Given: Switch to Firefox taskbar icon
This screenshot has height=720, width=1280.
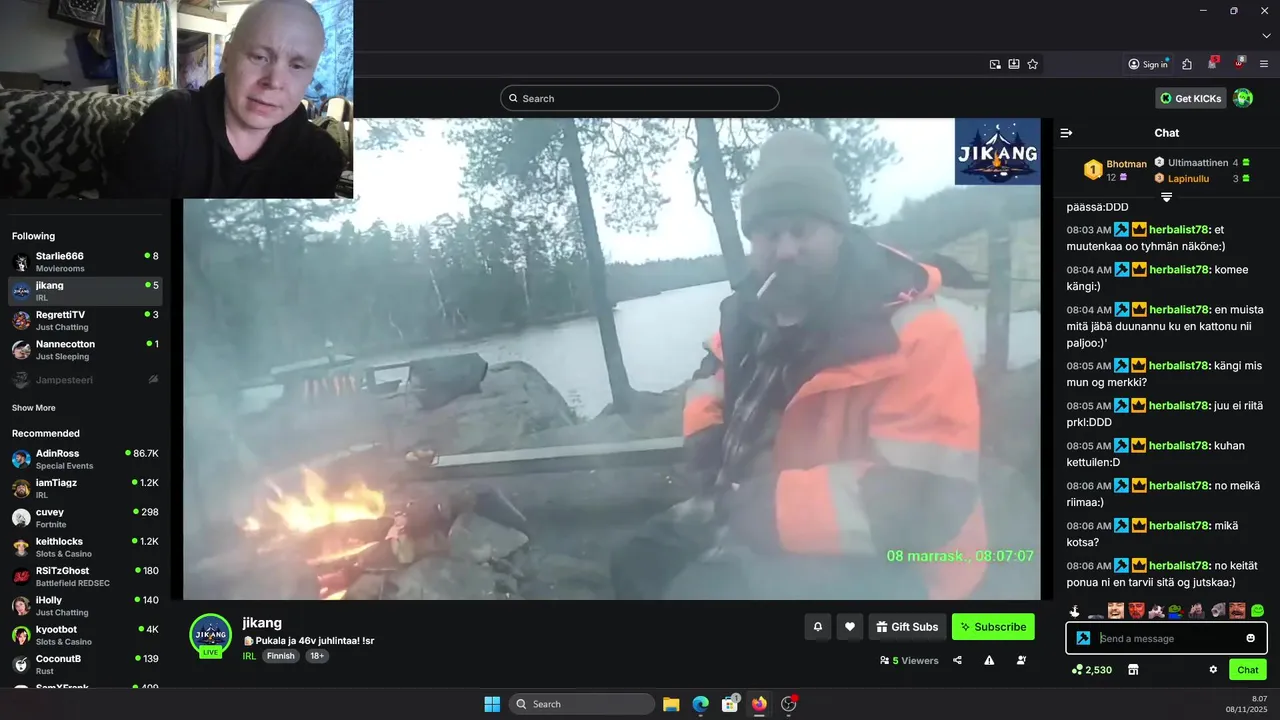Looking at the screenshot, I should [x=759, y=704].
